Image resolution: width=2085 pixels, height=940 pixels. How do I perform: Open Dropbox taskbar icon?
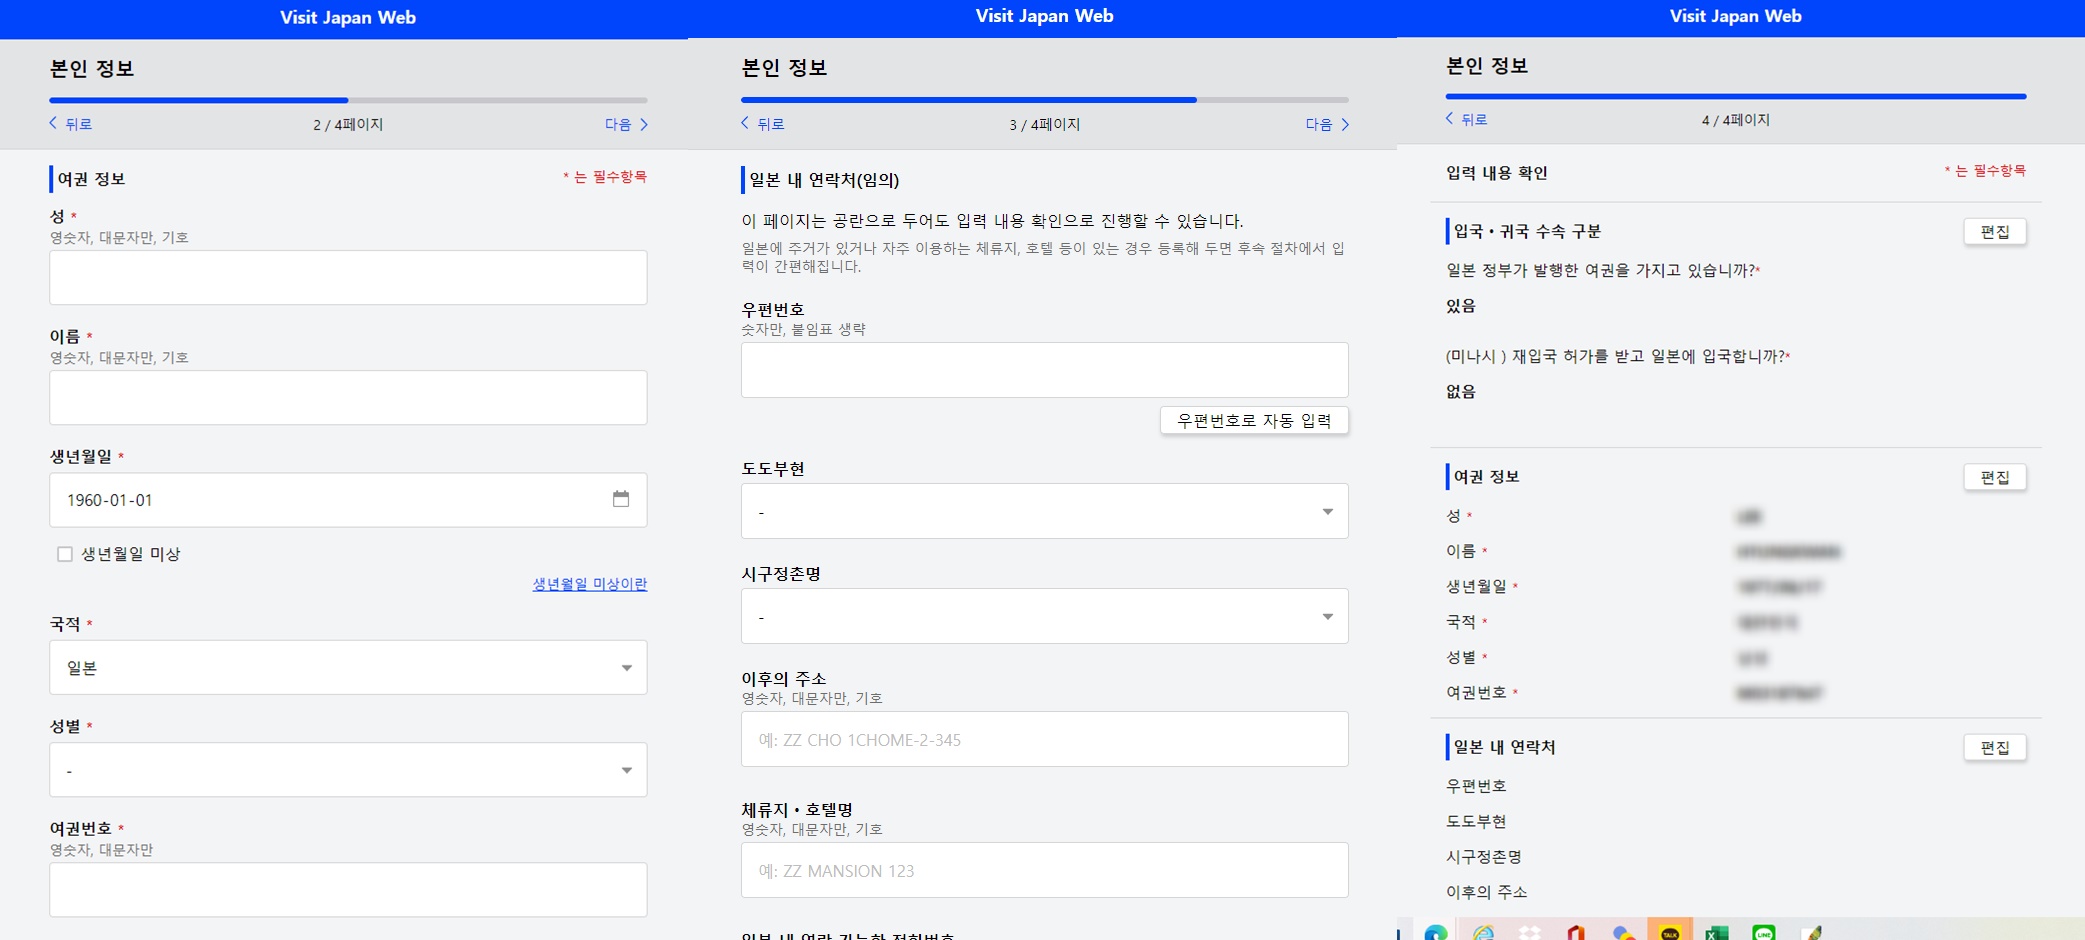point(1530,932)
